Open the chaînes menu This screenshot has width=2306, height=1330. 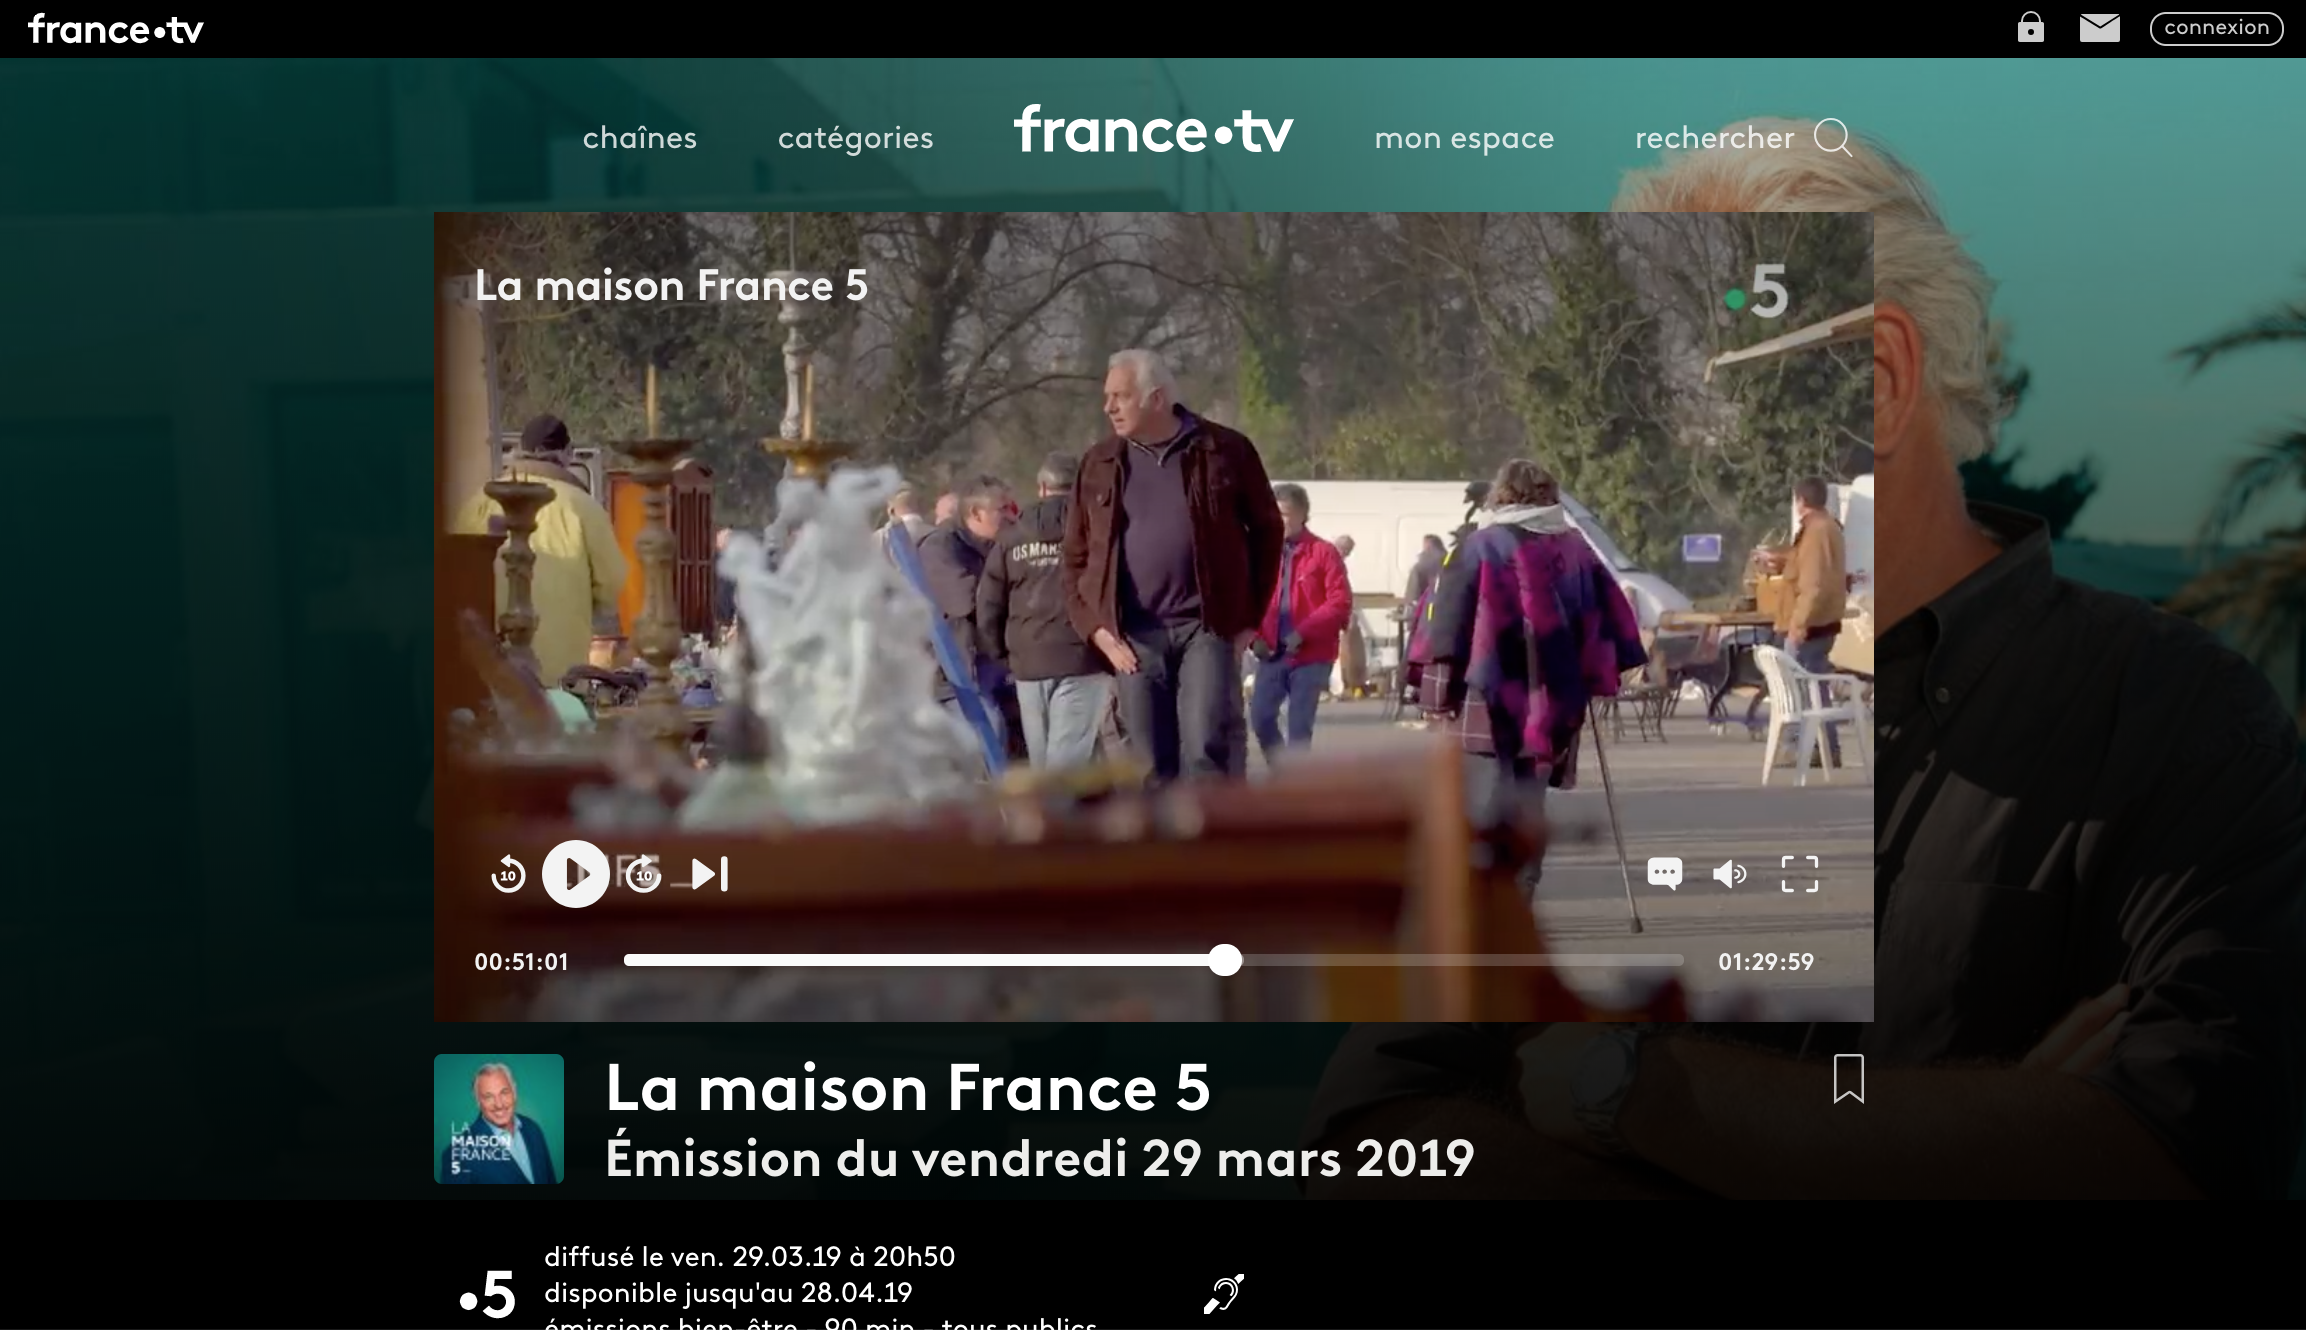(640, 138)
